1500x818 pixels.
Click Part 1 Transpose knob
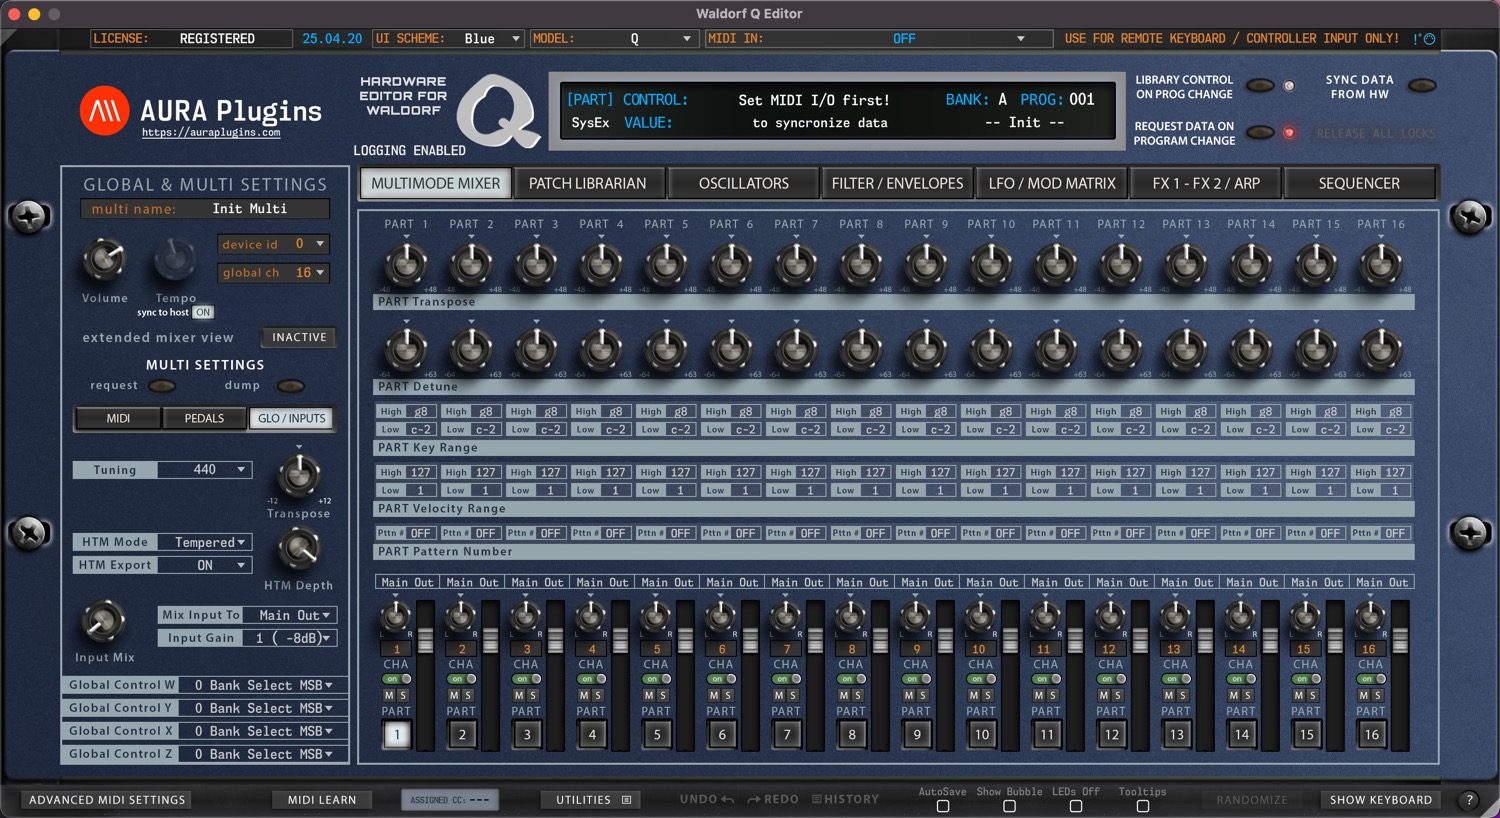click(x=405, y=264)
